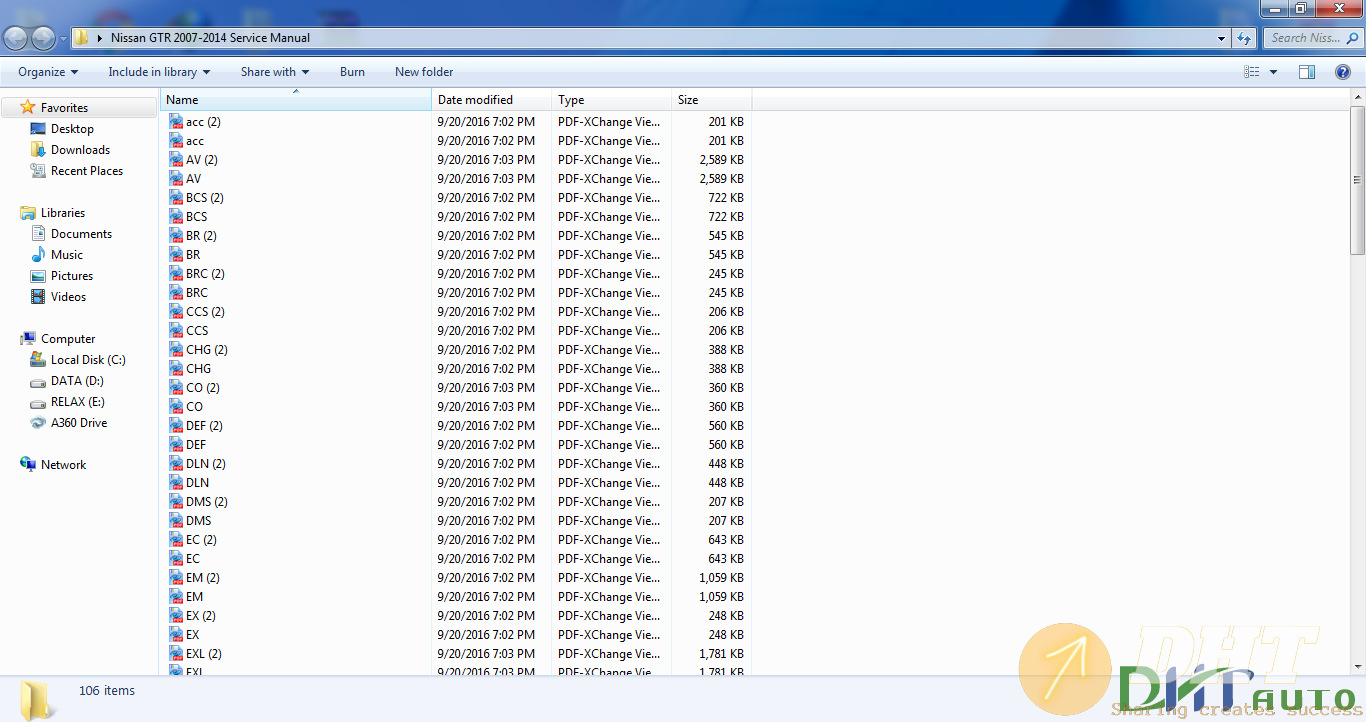Select the file named EC
Screen dimensions: 1366x722
pyautogui.click(x=193, y=559)
